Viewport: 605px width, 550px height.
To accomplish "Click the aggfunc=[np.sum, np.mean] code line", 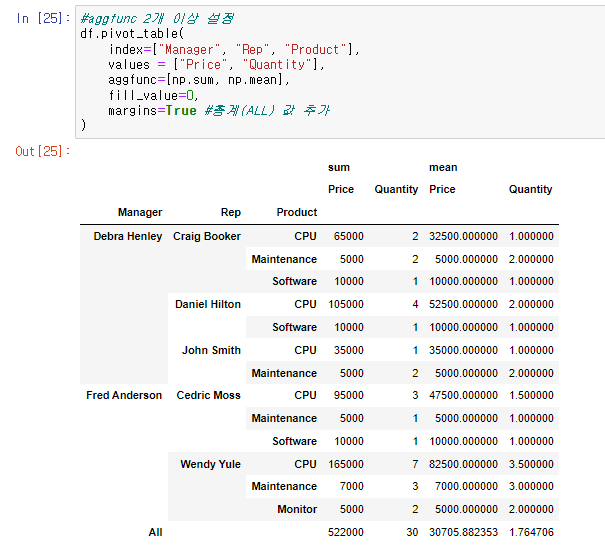I will (199, 80).
